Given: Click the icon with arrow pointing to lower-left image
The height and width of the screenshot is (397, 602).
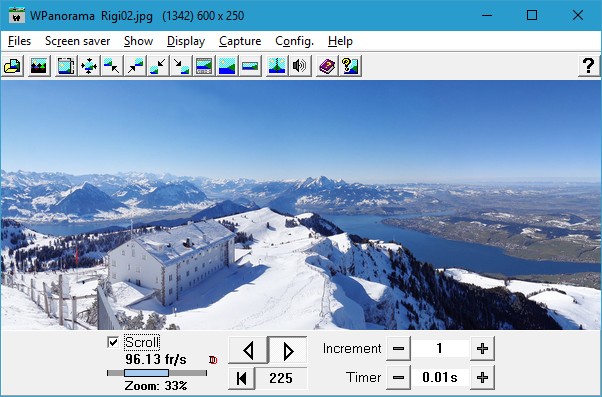Looking at the screenshot, I should (x=158, y=66).
